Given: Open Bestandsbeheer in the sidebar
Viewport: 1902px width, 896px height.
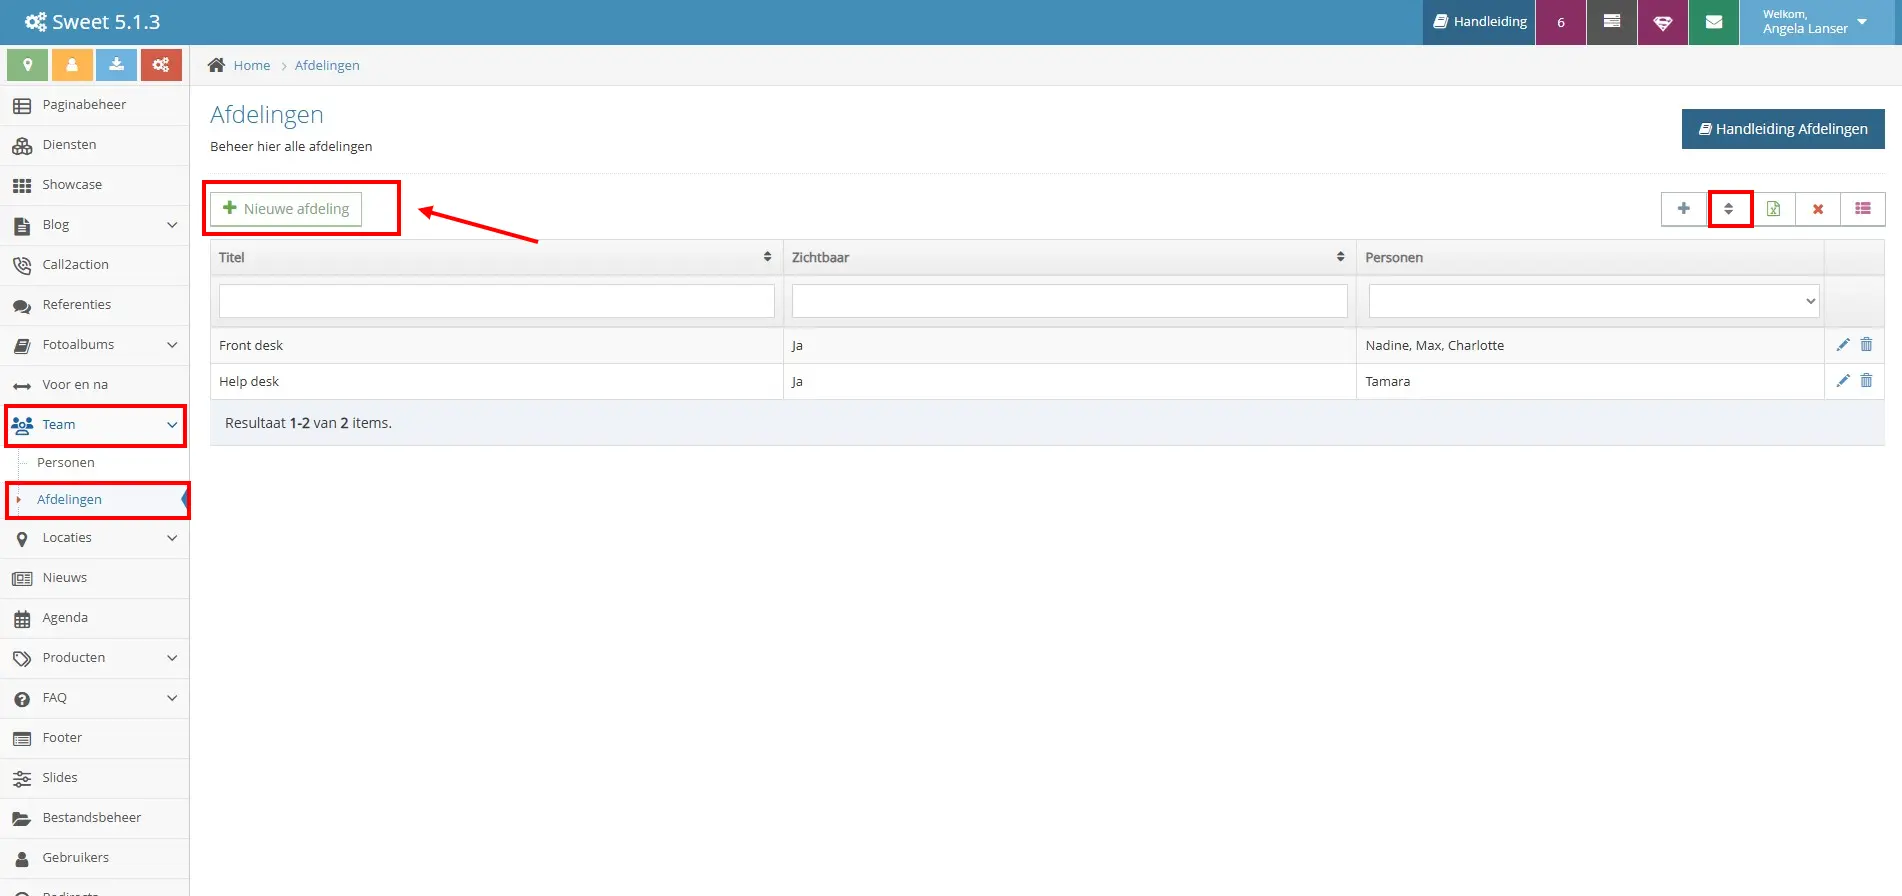Looking at the screenshot, I should 95,818.
